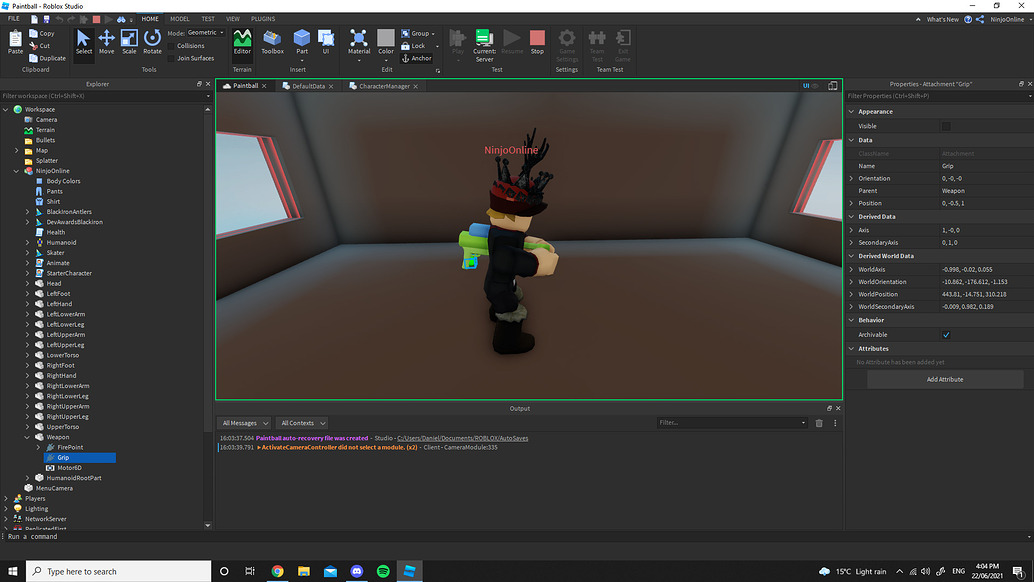Viewport: 1034px width, 582px height.
Task: Open the Discord taskbar icon
Action: coord(357,571)
